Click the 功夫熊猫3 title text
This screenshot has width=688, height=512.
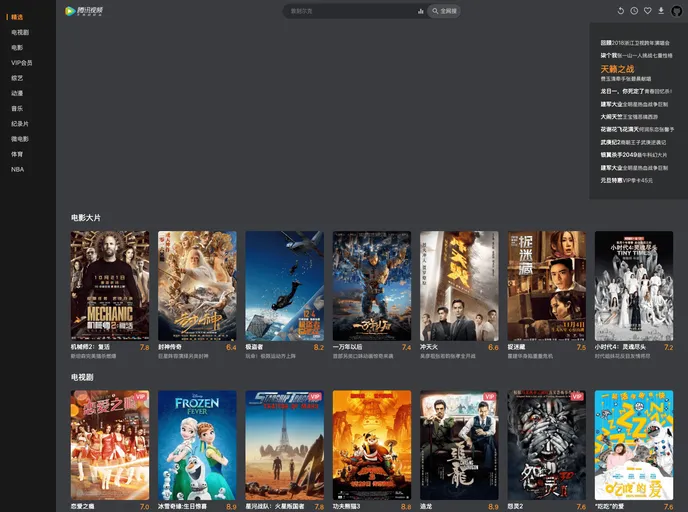(x=346, y=506)
